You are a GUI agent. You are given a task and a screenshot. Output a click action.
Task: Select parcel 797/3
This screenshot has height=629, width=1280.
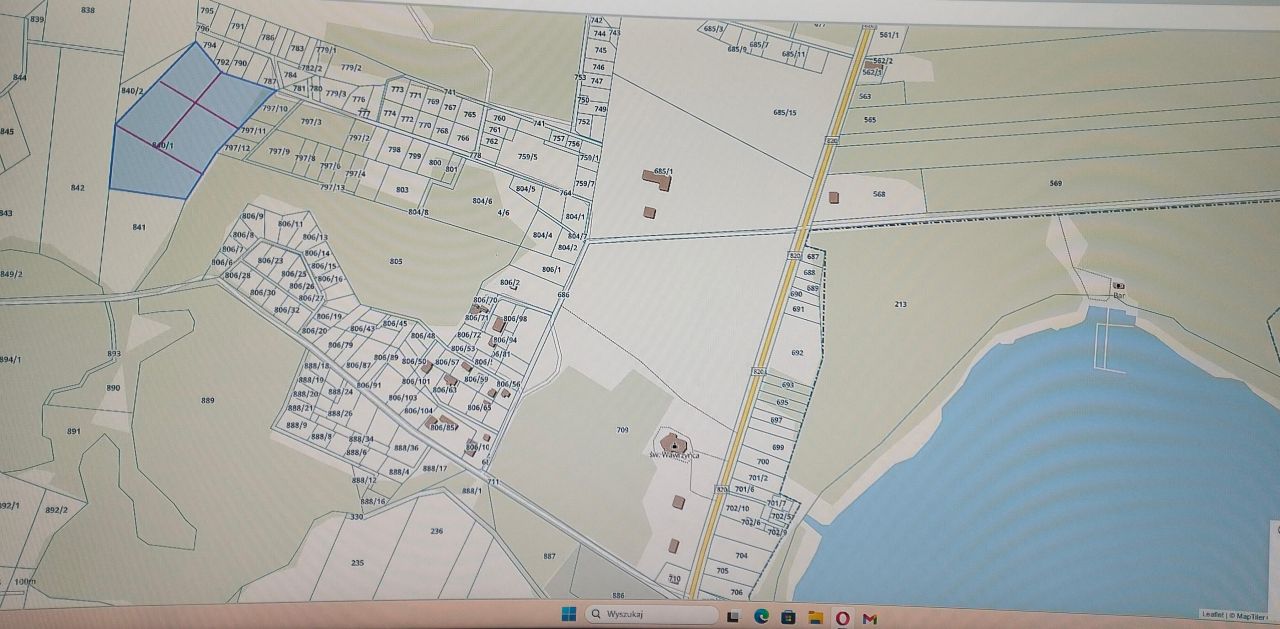coord(311,122)
